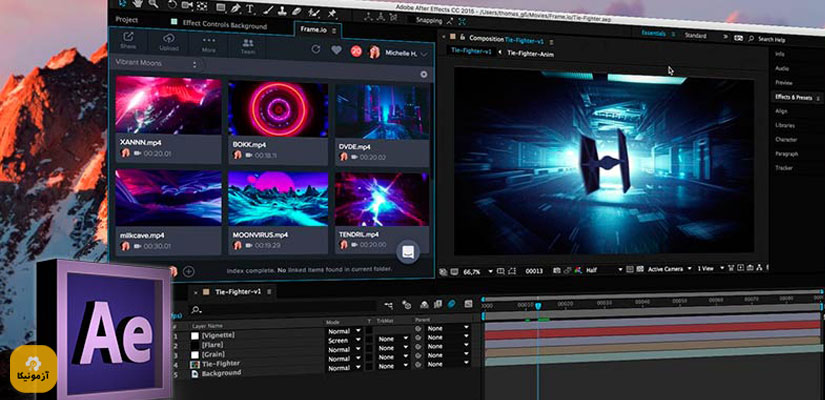Viewport: 825px width, 400px height.
Task: Click the Frame.io Share button
Action: point(128,41)
